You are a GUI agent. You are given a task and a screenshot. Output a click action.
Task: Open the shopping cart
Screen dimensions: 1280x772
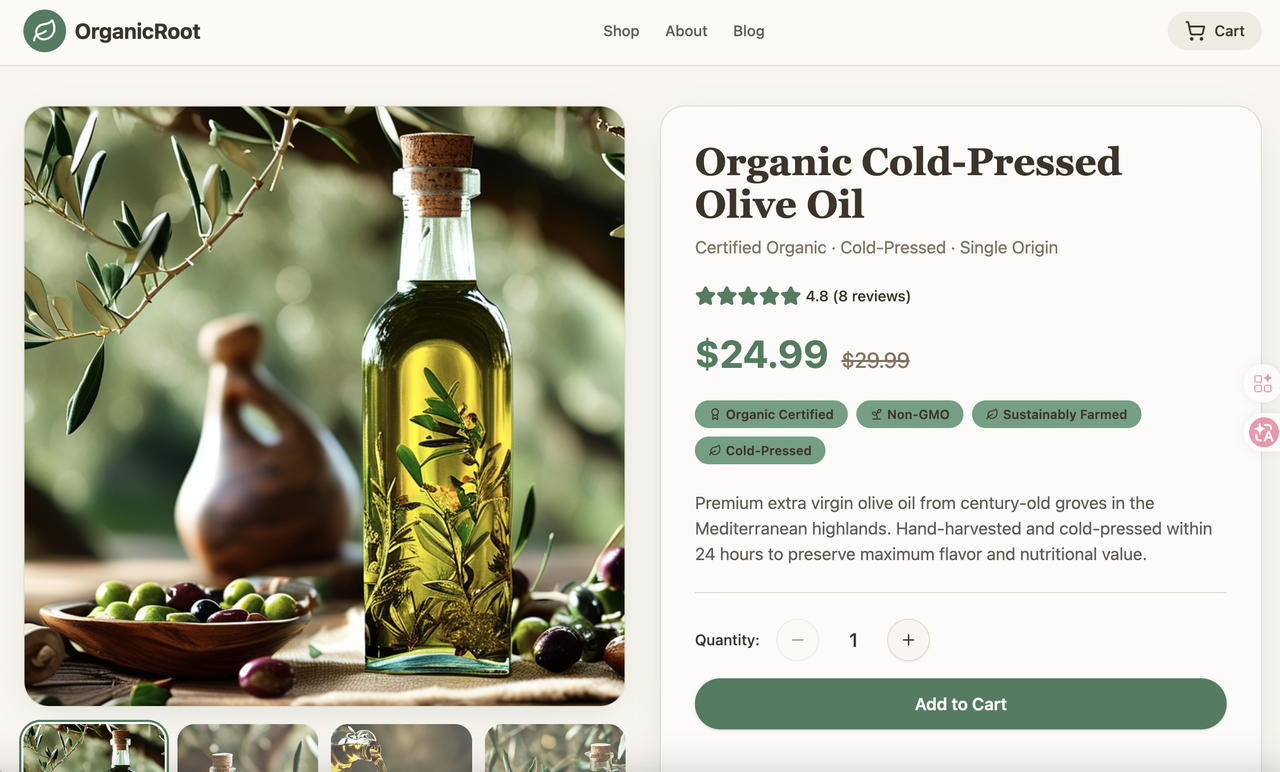tap(1214, 31)
